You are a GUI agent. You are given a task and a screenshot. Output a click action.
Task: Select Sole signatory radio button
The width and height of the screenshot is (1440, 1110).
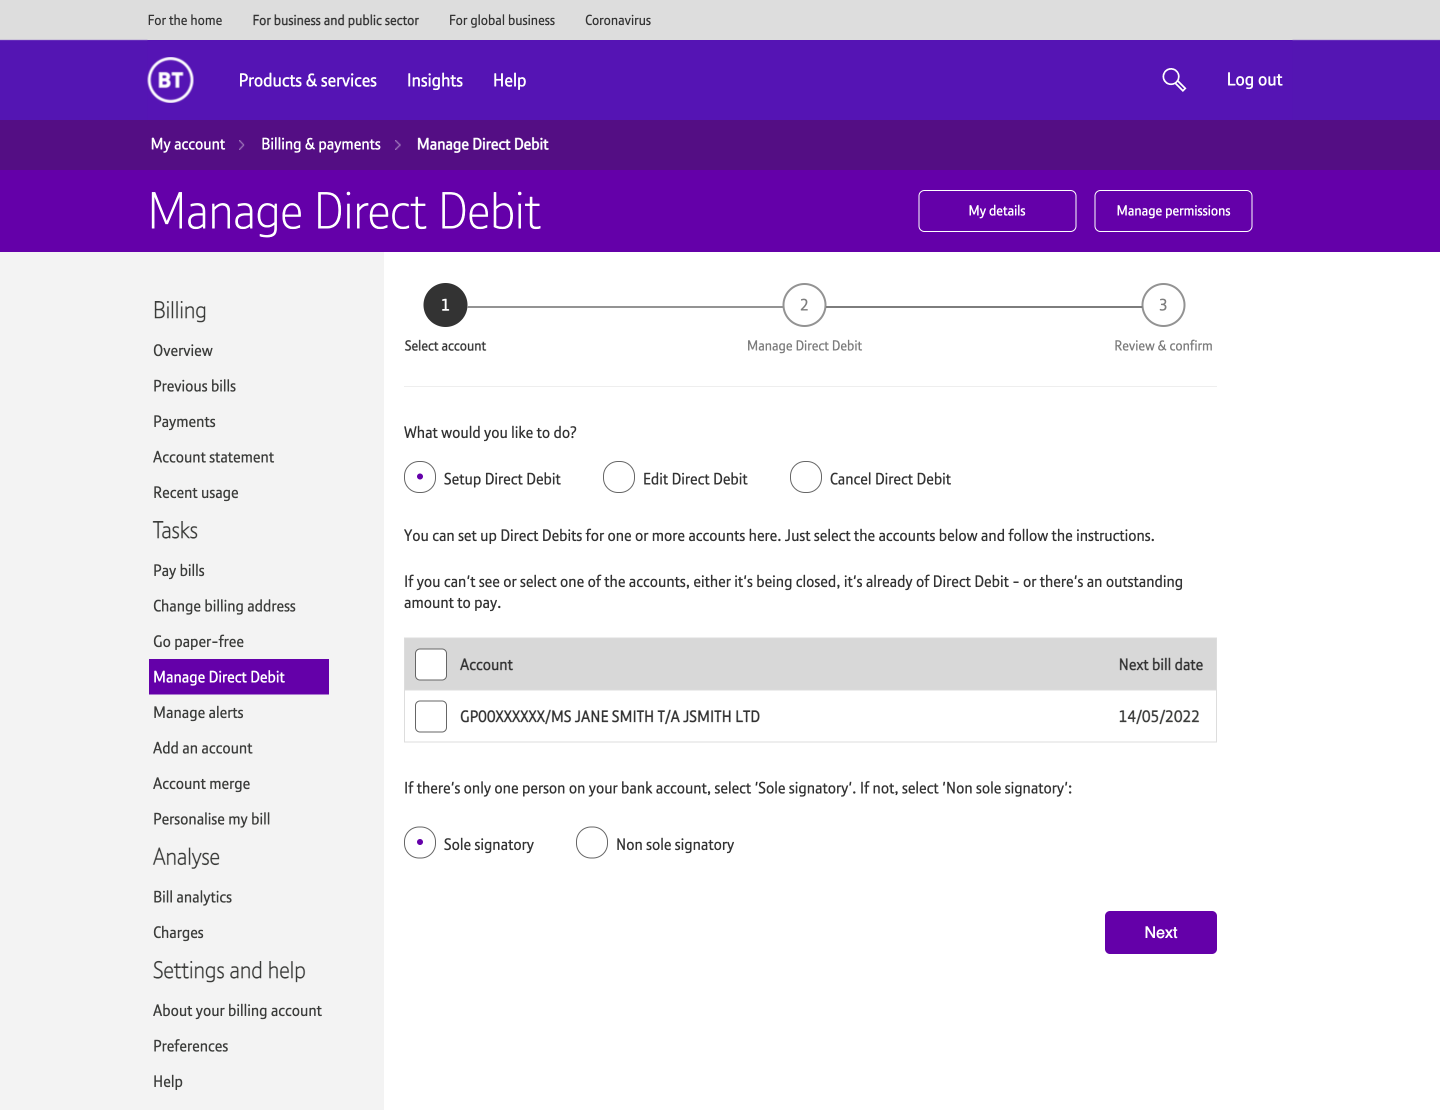(x=420, y=843)
